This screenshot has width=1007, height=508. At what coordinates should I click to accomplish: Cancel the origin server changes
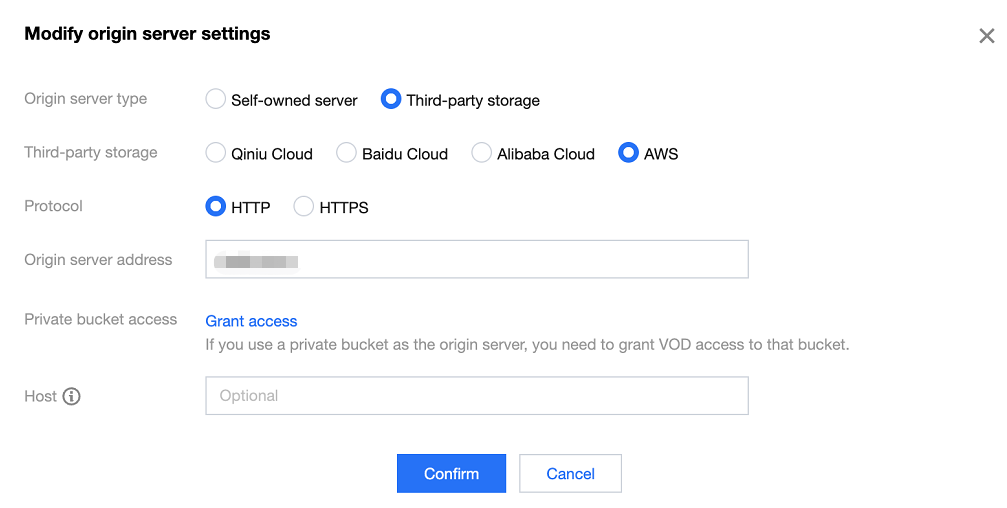click(x=570, y=474)
